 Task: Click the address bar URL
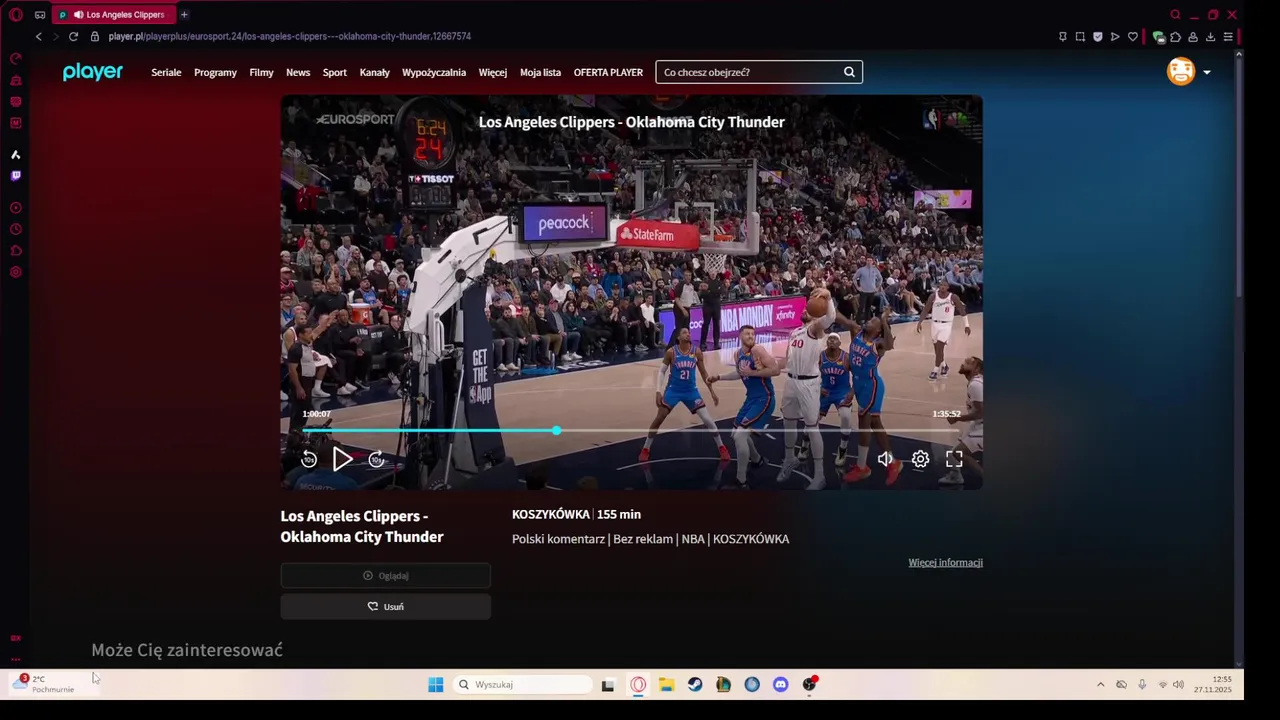tap(290, 37)
